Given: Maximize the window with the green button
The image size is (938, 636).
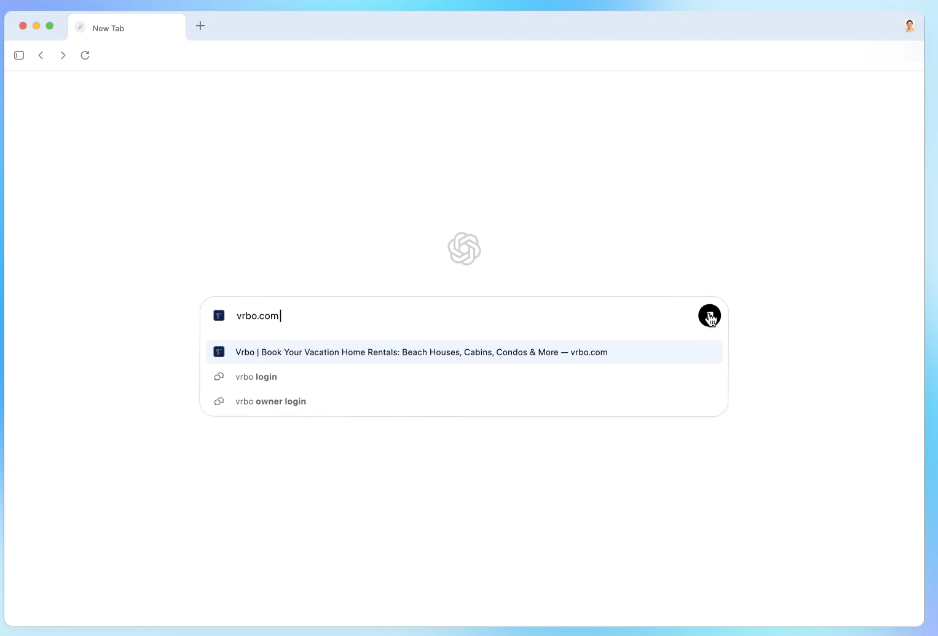Looking at the screenshot, I should pos(50,26).
